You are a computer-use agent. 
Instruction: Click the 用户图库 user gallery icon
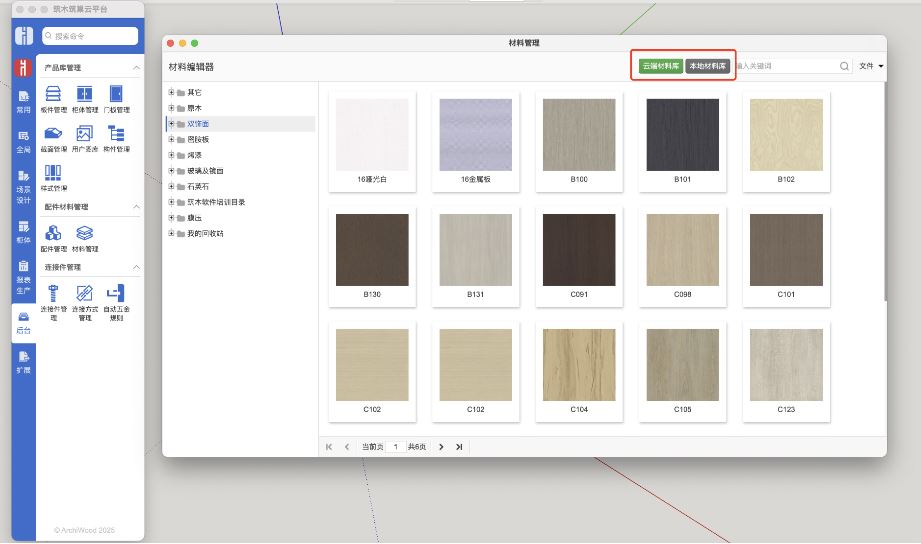coord(85,133)
